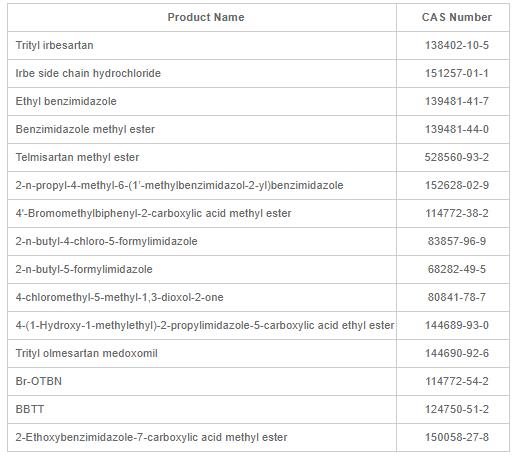
Task: Click the Product Name column header
Action: coord(206,17)
